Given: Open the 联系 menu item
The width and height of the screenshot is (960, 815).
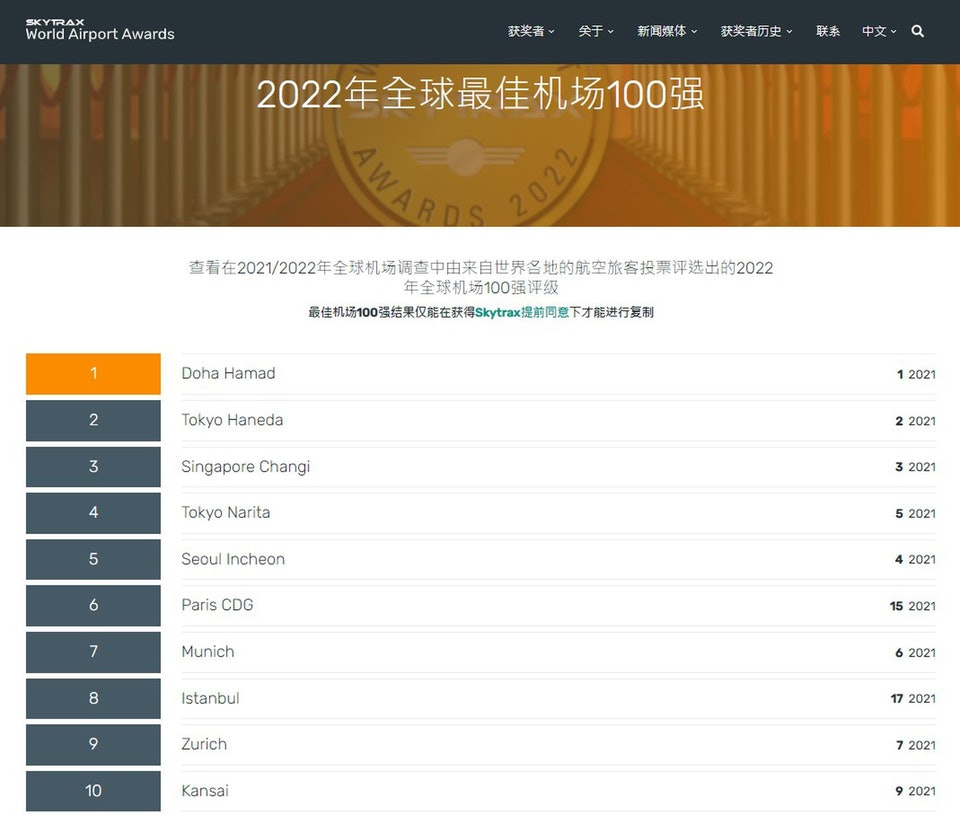Looking at the screenshot, I should tap(828, 31).
